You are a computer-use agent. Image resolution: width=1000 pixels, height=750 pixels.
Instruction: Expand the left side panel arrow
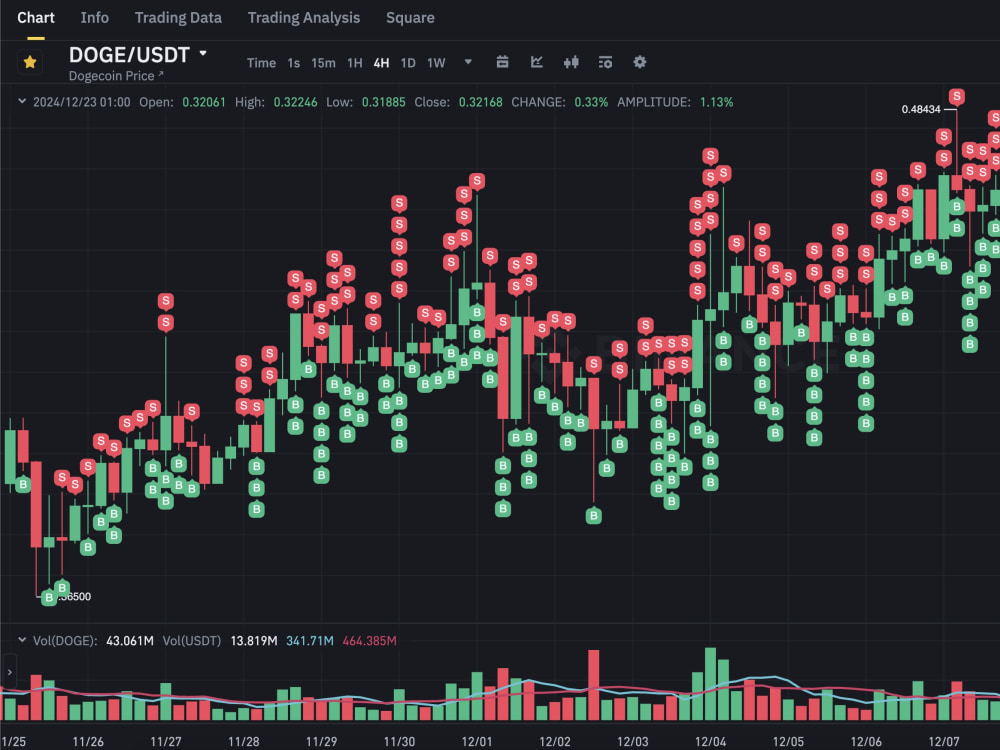(9, 672)
